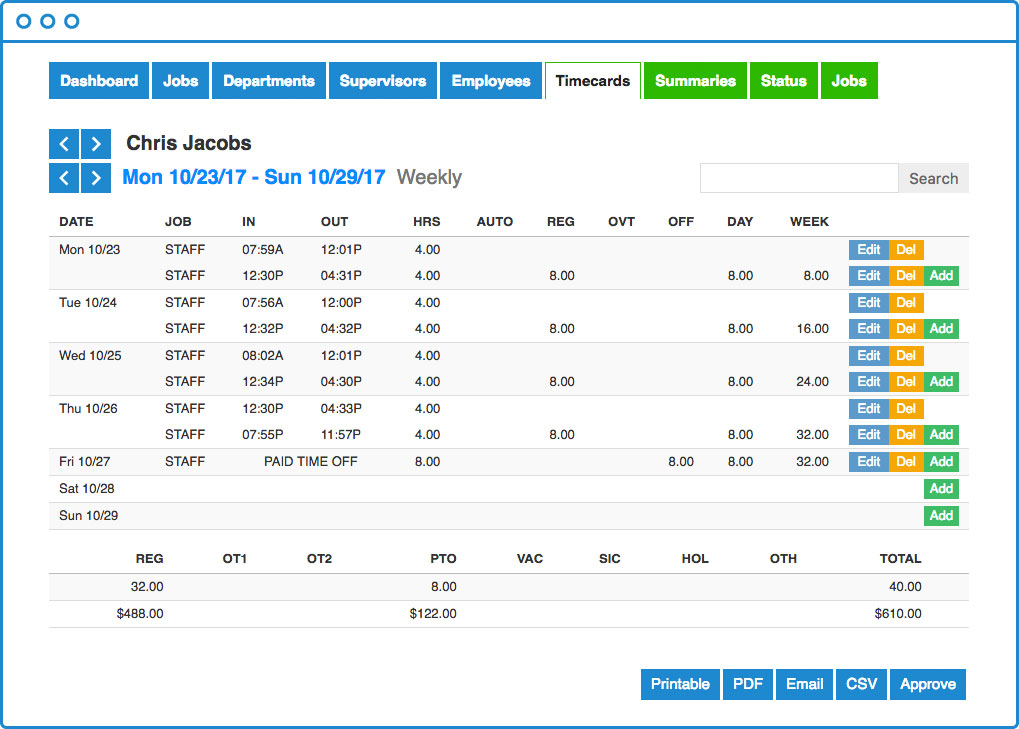Generate a PDF of the timecard
Viewport: 1019px width, 729px height.
(x=748, y=684)
